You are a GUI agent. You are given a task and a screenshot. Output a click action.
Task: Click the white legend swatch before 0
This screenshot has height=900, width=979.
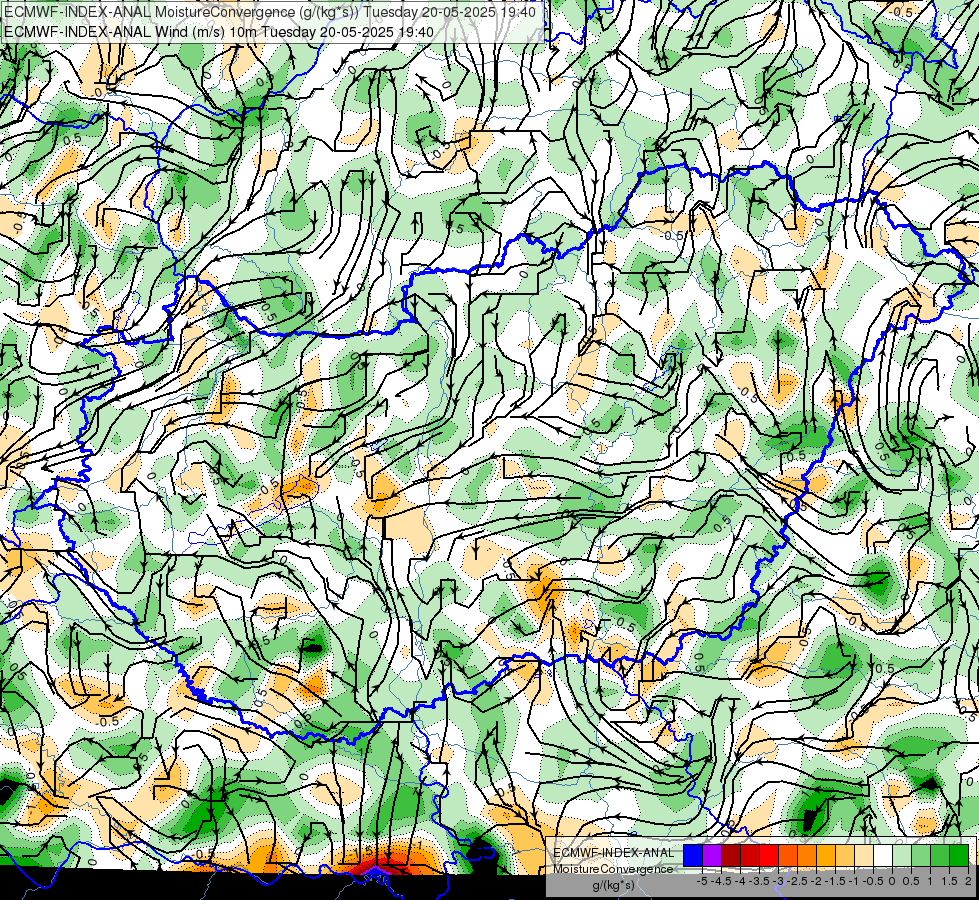click(x=883, y=855)
